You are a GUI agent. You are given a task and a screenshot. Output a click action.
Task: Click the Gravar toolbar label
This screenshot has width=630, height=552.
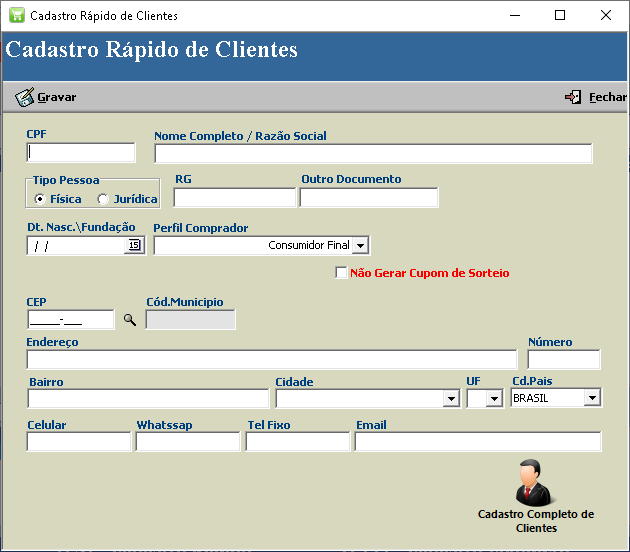[x=57, y=97]
